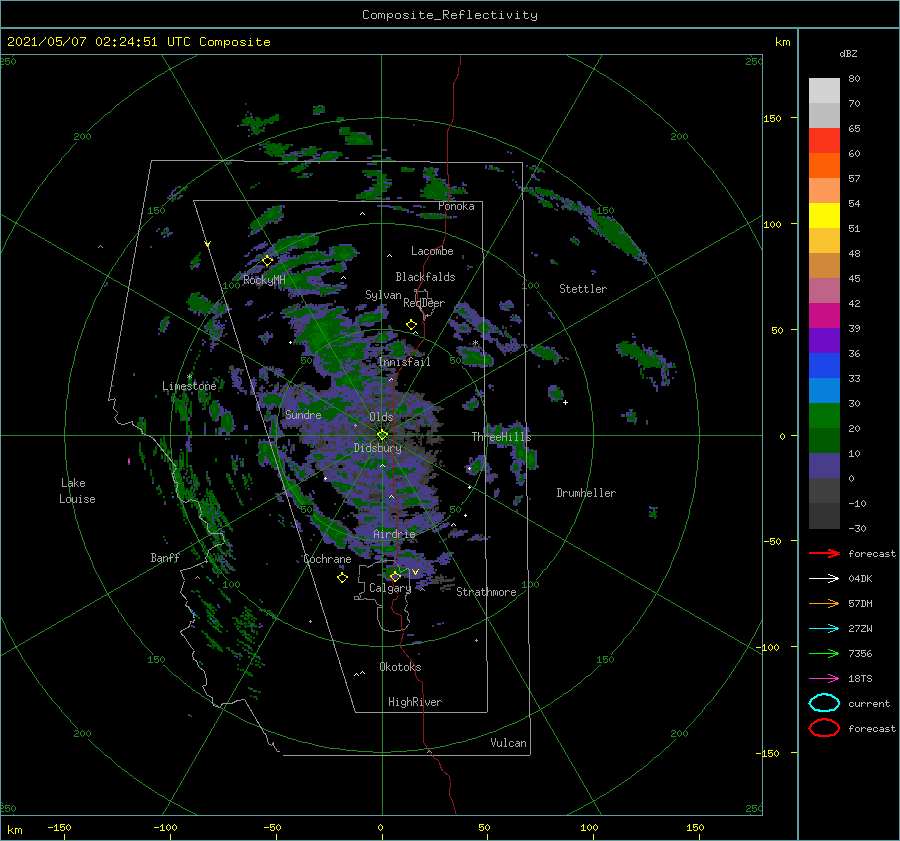Click the Lacombe city label
This screenshot has width=900, height=841.
[x=432, y=251]
